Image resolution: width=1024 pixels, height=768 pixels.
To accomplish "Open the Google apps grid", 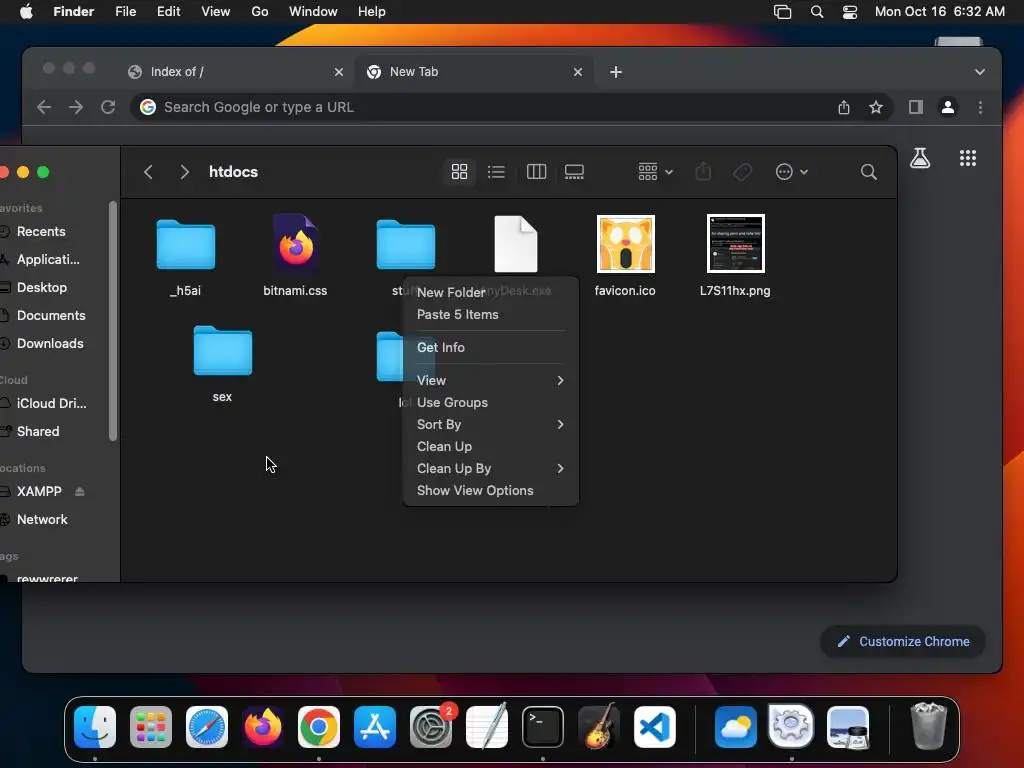I will (968, 158).
